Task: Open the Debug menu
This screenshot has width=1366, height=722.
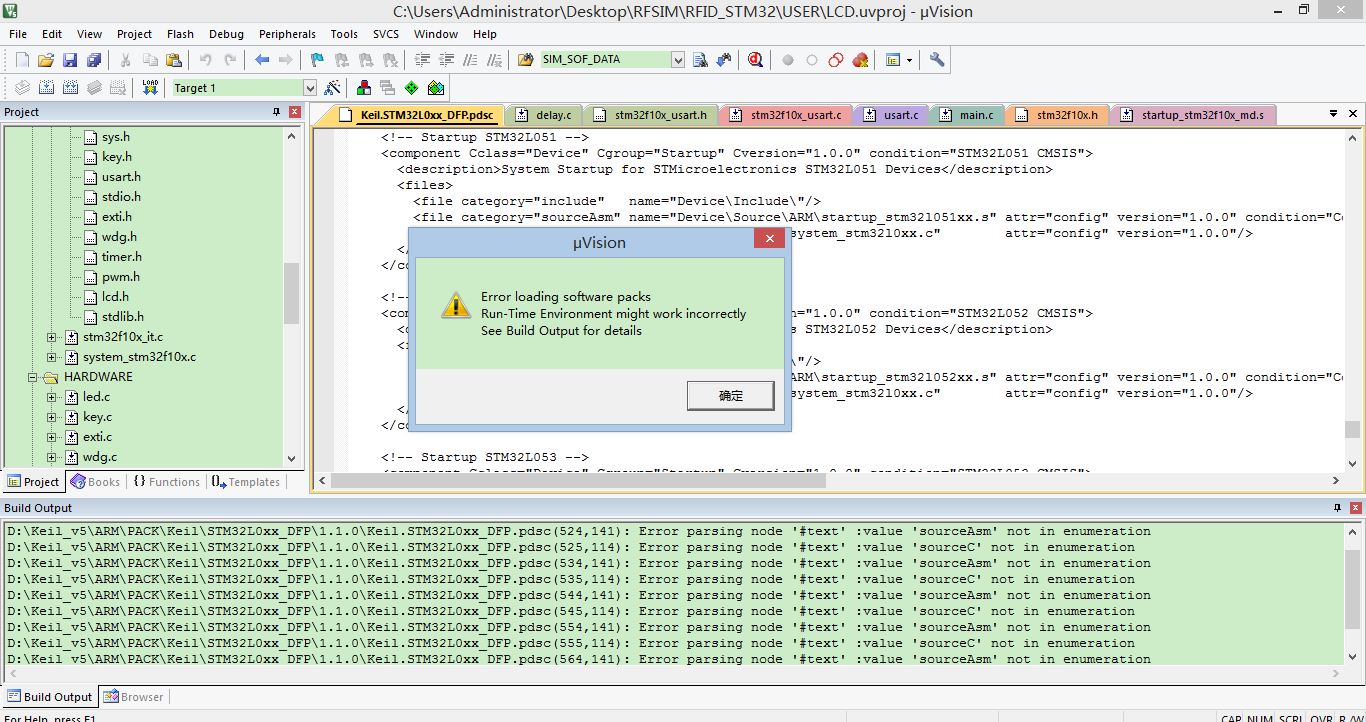Action: (x=226, y=34)
